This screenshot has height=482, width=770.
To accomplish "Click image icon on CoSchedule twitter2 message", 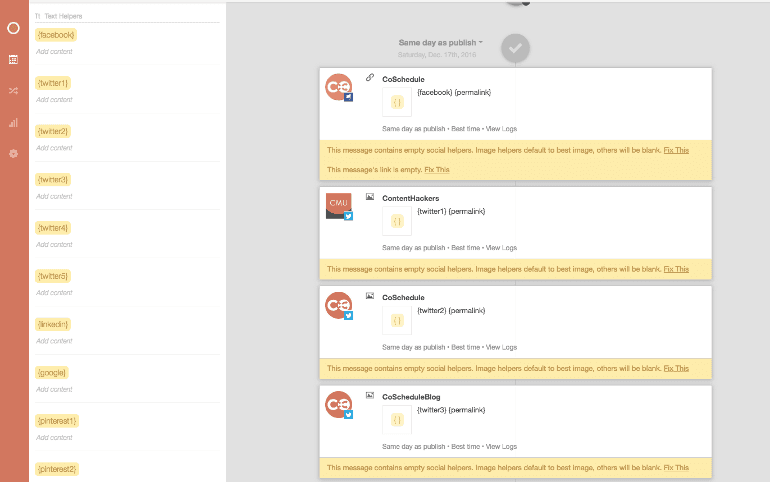I will pos(370,296).
